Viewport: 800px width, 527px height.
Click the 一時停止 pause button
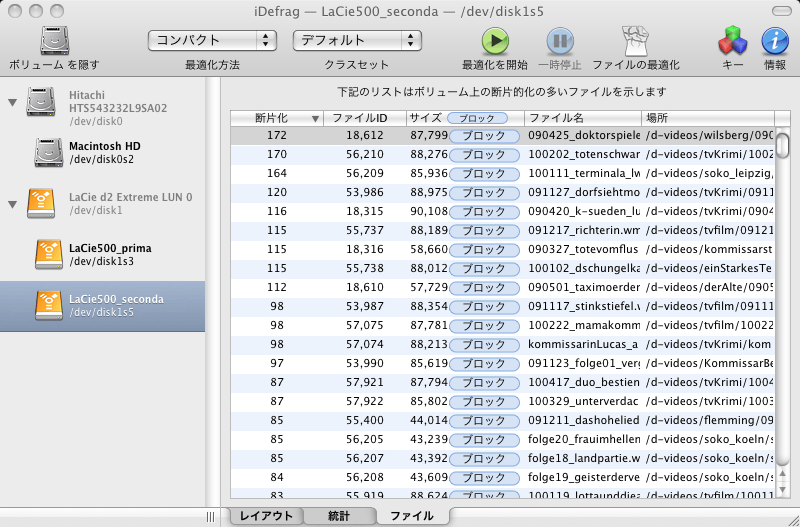(560, 41)
